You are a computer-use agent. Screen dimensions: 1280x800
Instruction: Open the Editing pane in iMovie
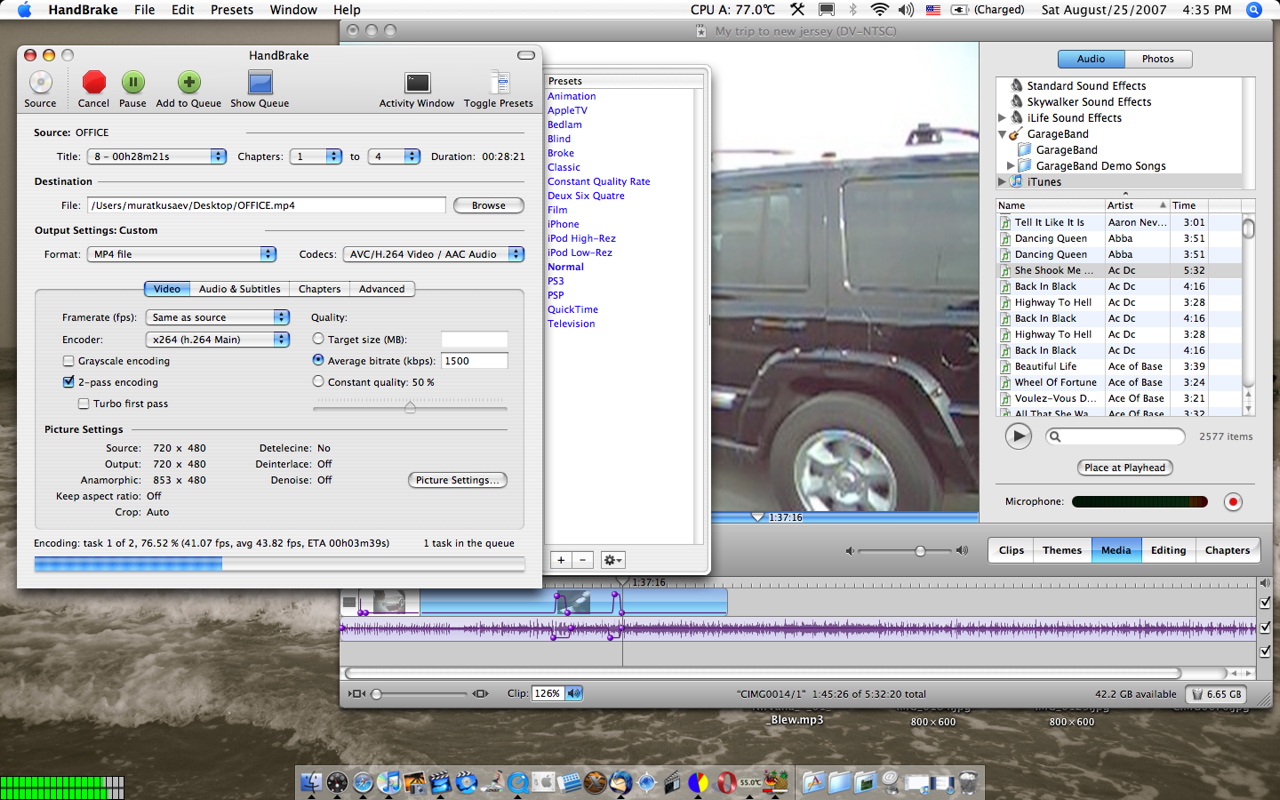(1168, 550)
